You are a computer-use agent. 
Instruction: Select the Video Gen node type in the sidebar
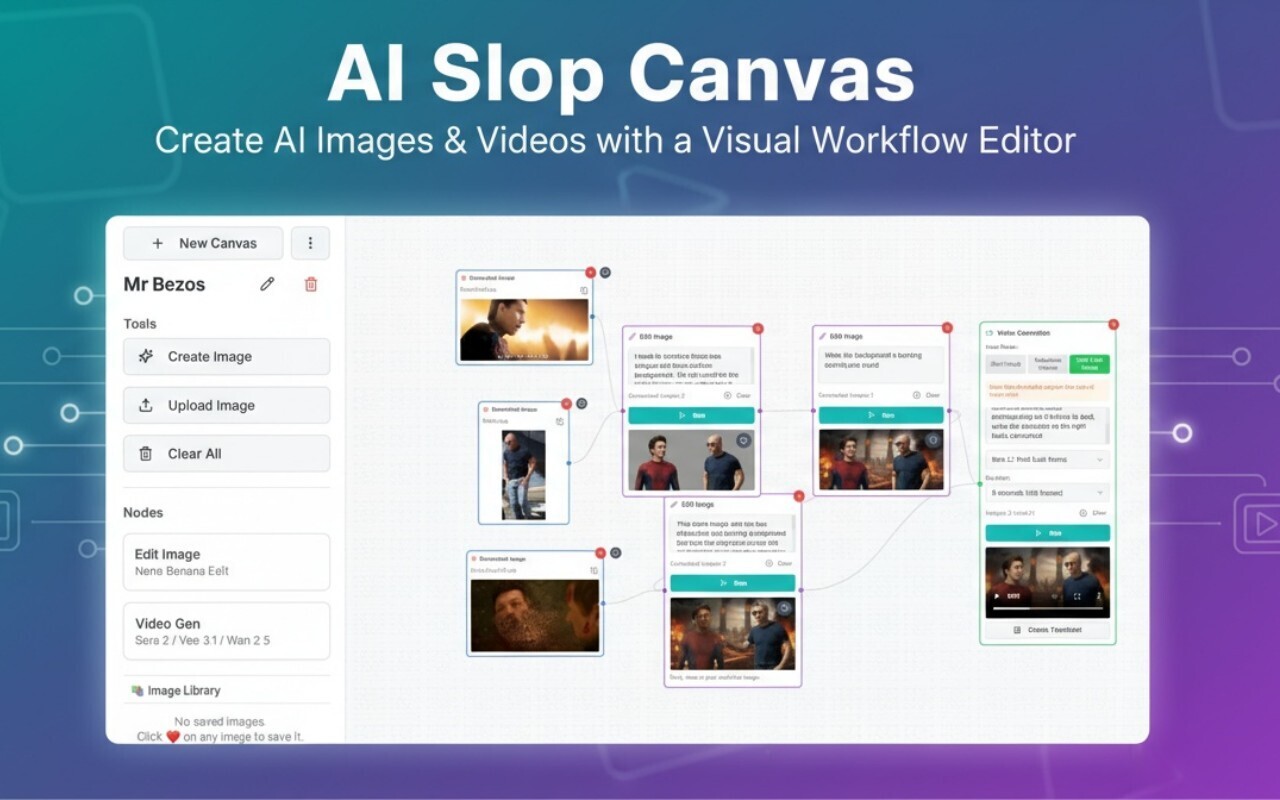coord(226,630)
